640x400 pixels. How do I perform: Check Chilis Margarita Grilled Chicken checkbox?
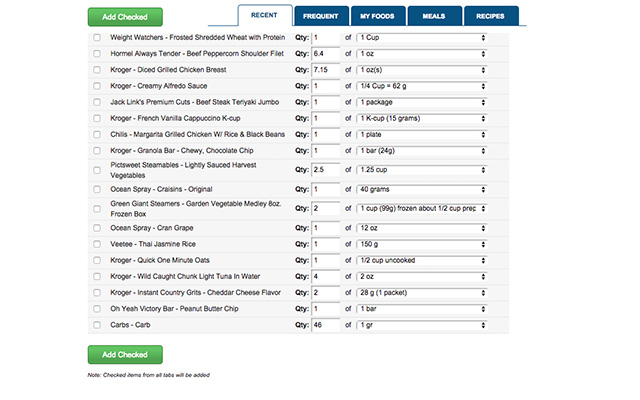[x=97, y=134]
